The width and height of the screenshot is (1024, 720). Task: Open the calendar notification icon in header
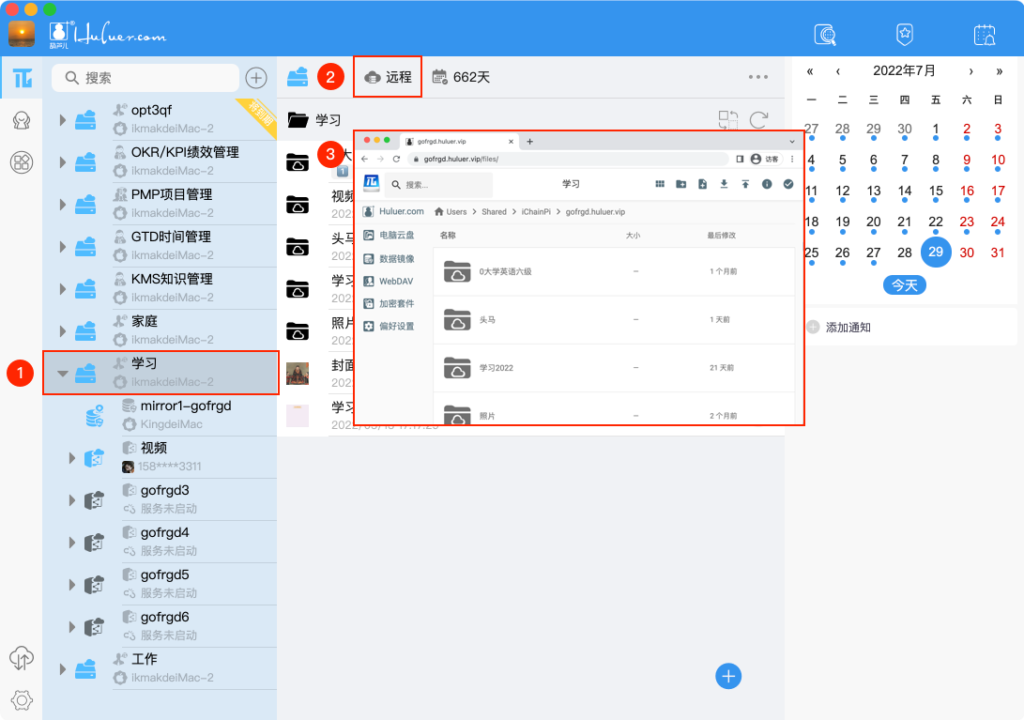click(x=984, y=35)
